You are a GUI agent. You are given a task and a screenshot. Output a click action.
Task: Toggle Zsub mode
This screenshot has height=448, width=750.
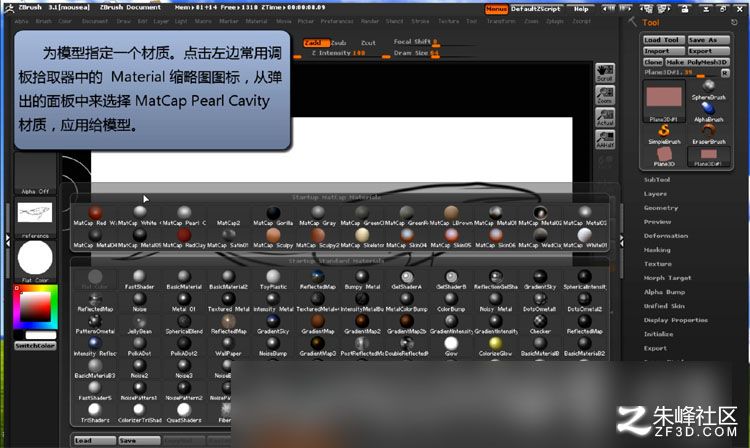click(339, 43)
